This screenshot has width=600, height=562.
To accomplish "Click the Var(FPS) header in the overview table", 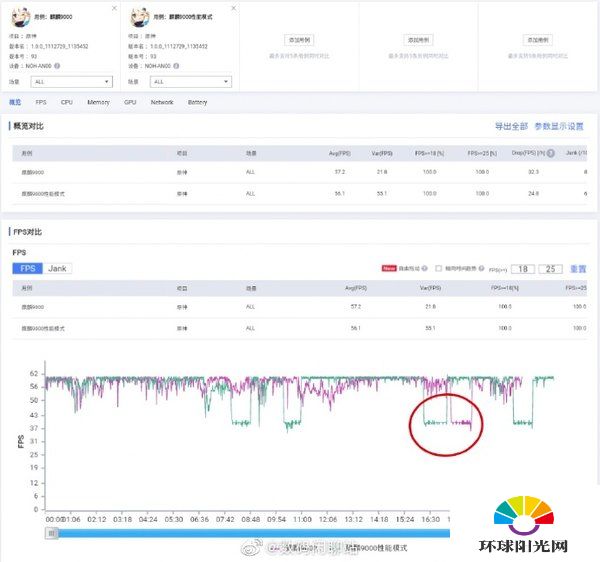I will click(x=382, y=153).
